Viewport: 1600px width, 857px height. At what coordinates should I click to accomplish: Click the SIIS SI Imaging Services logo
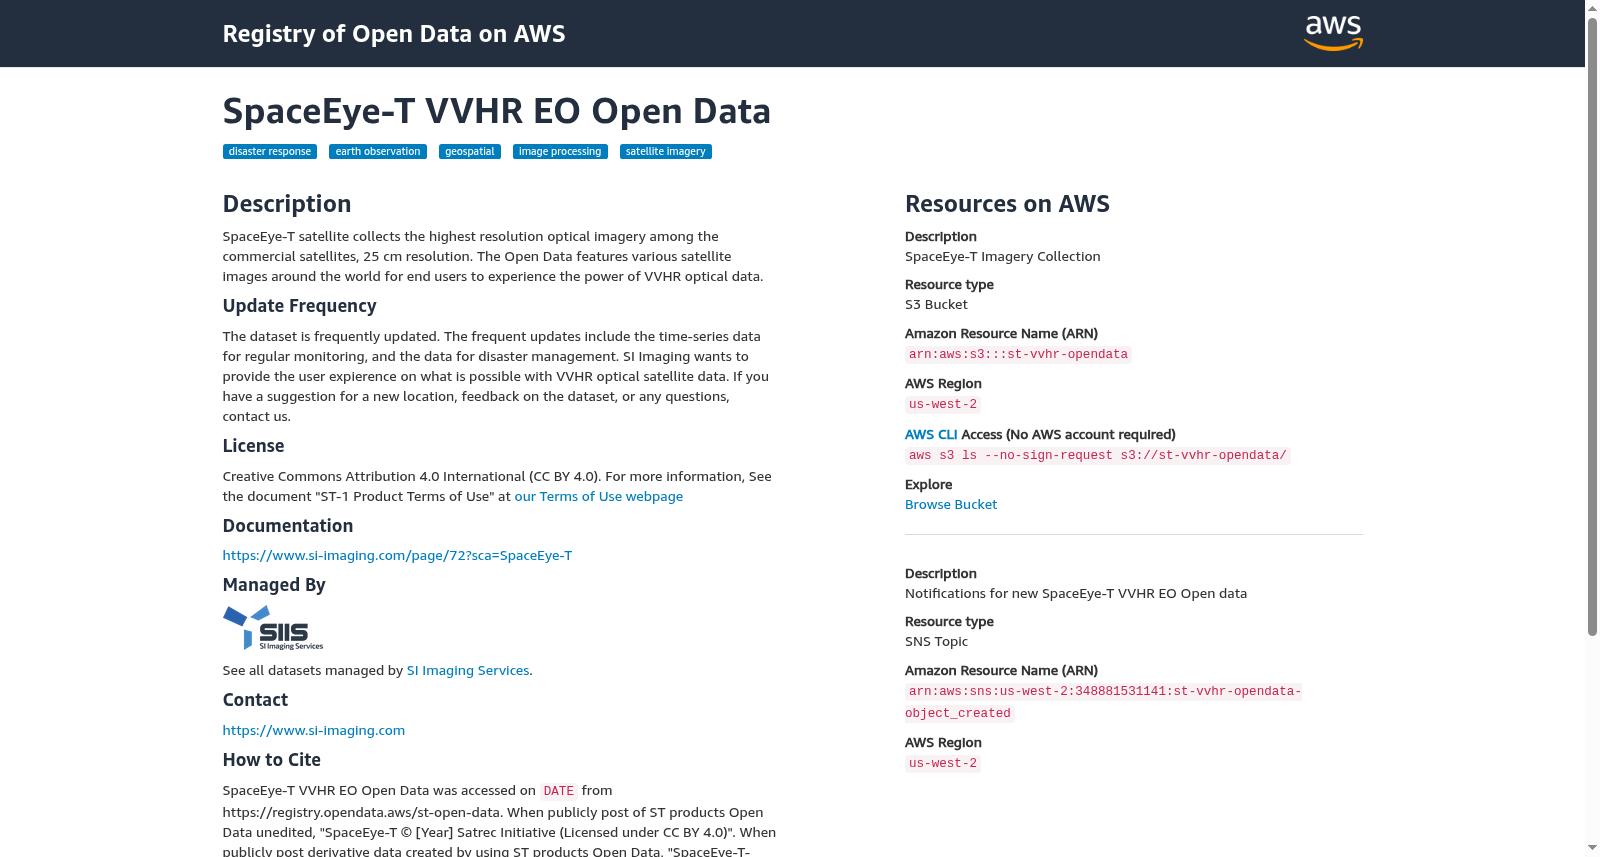(273, 628)
